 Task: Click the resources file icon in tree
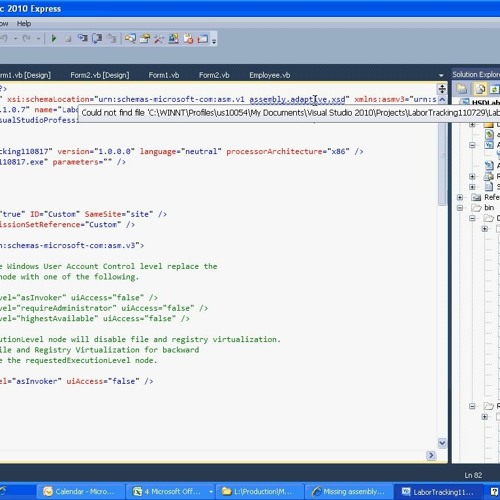pyautogui.click(x=489, y=176)
